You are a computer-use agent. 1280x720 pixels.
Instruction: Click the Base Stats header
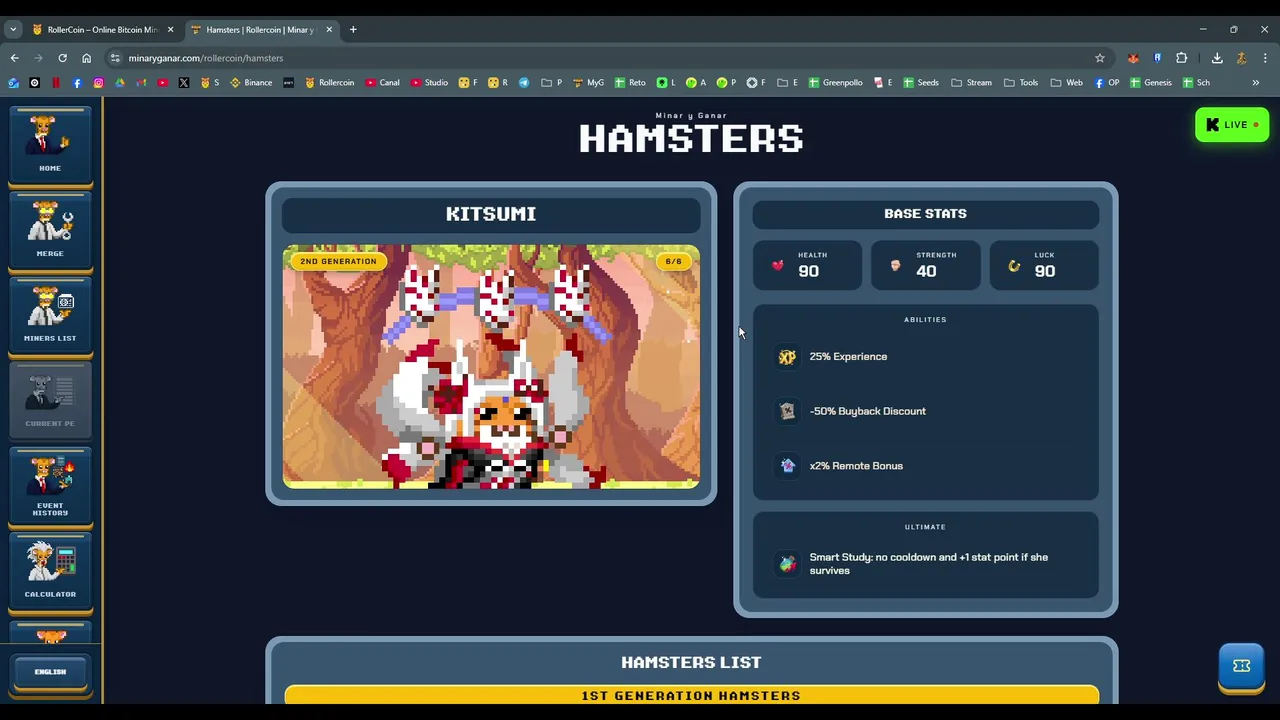tap(925, 213)
